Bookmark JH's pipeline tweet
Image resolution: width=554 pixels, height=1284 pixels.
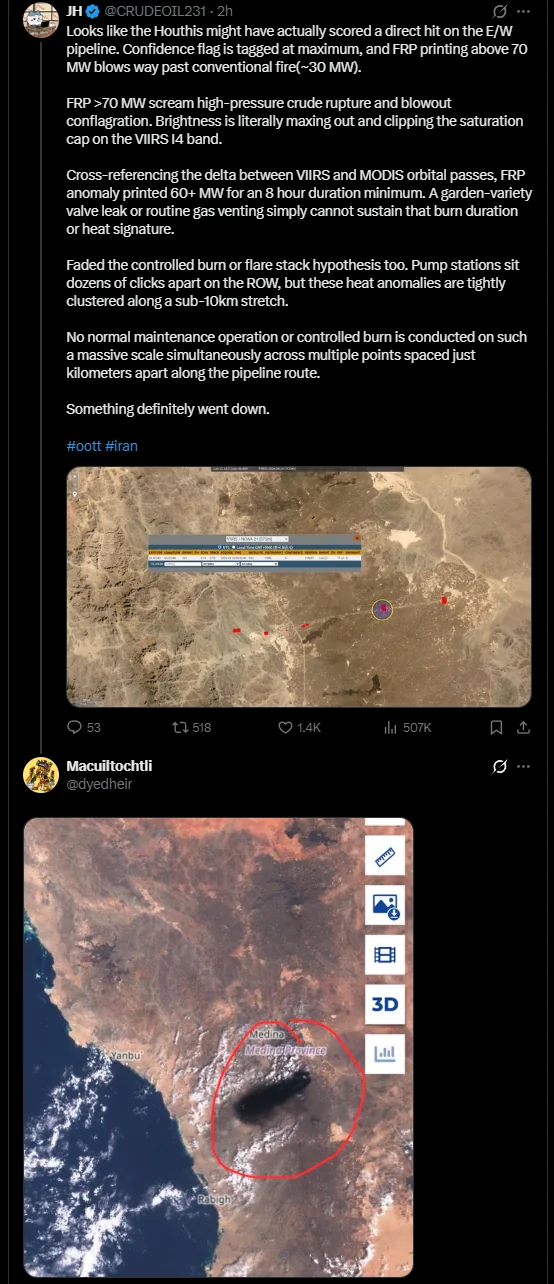point(497,728)
